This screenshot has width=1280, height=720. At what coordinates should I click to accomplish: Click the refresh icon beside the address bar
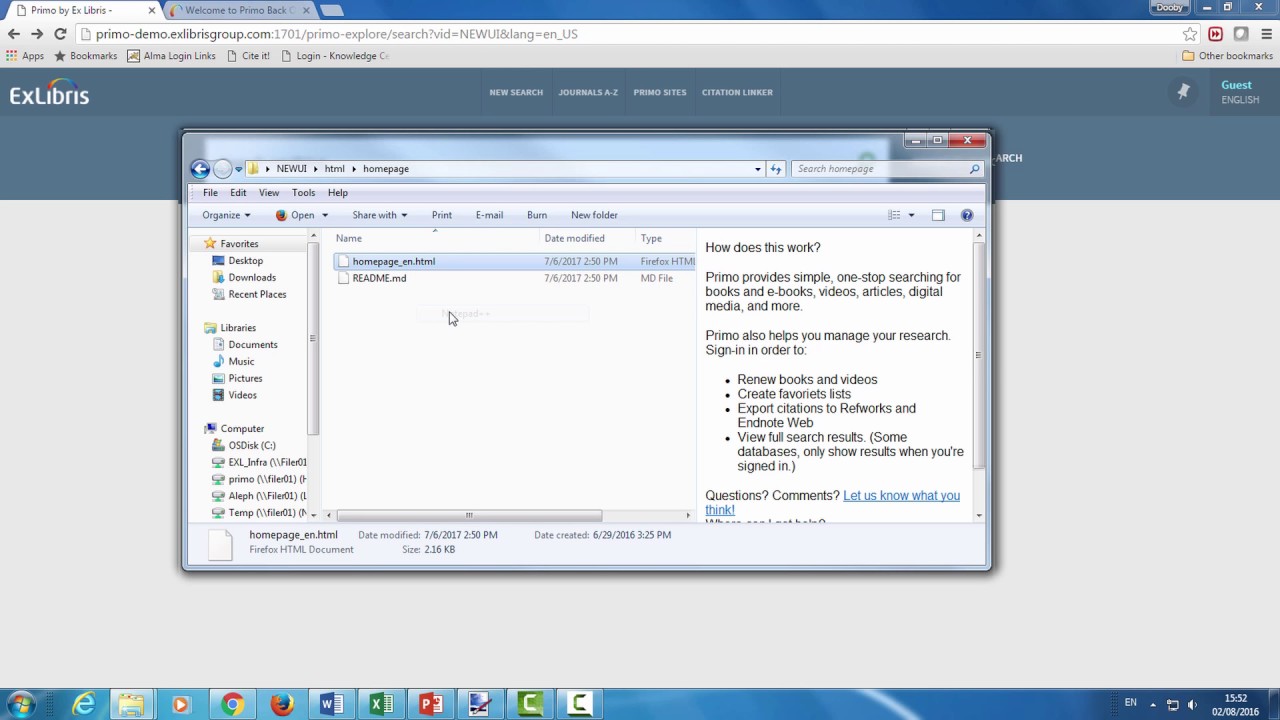pyautogui.click(x=775, y=169)
